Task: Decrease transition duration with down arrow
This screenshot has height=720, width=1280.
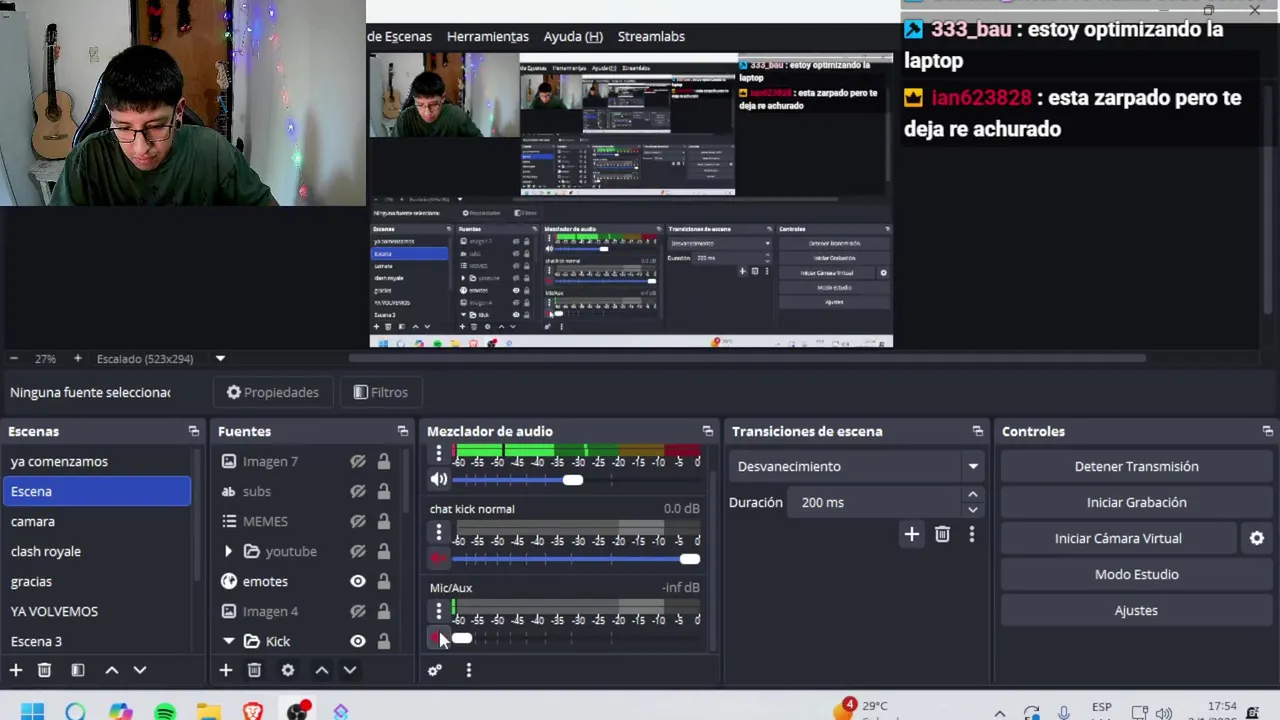Action: coord(972,510)
